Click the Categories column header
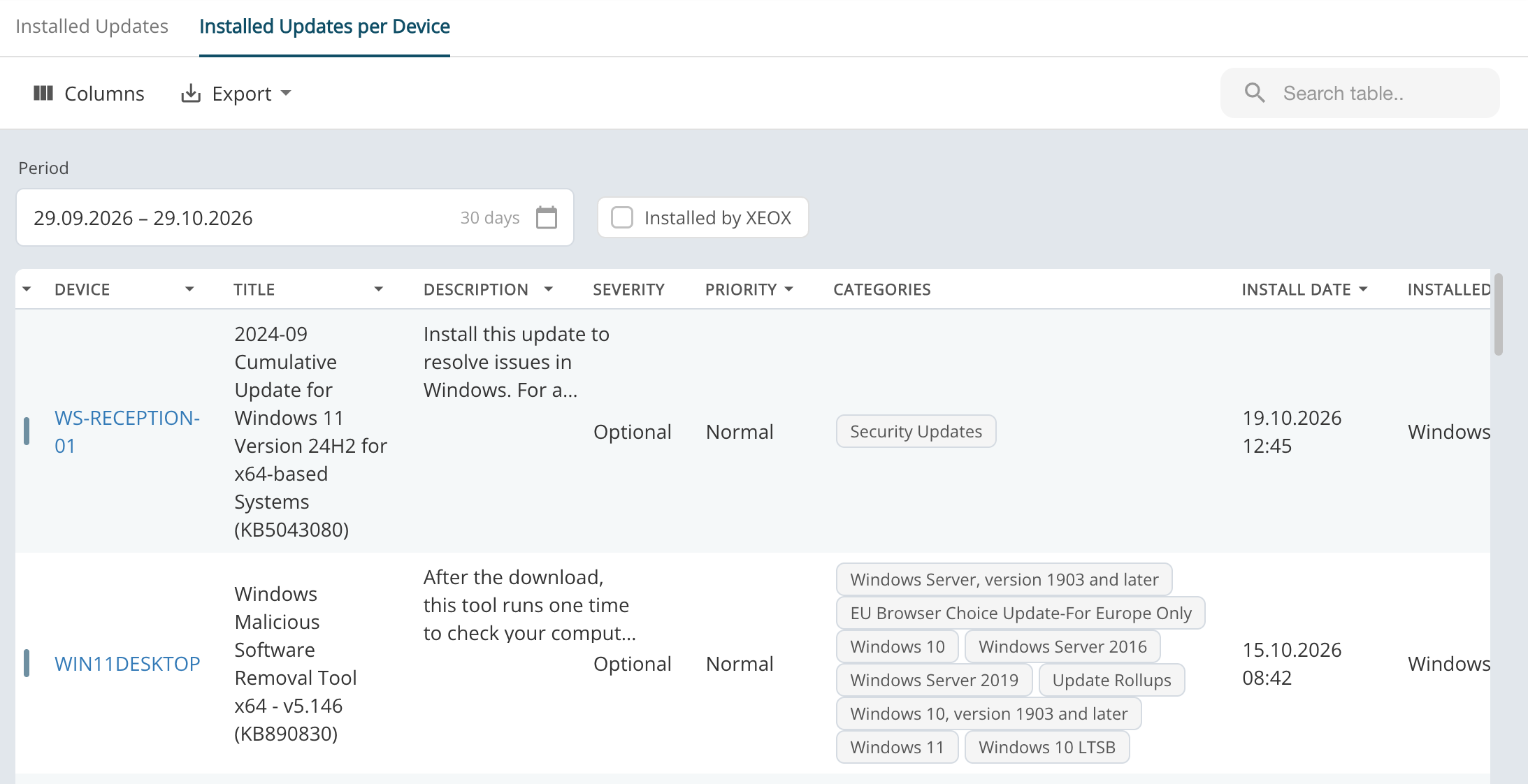 coord(882,289)
